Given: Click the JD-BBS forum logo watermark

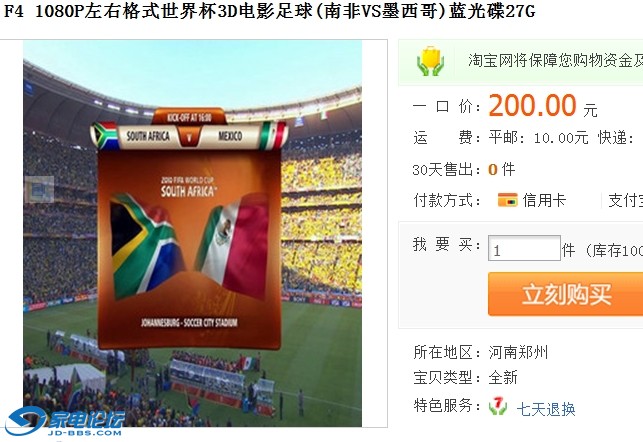Looking at the screenshot, I should pyautogui.click(x=64, y=421).
